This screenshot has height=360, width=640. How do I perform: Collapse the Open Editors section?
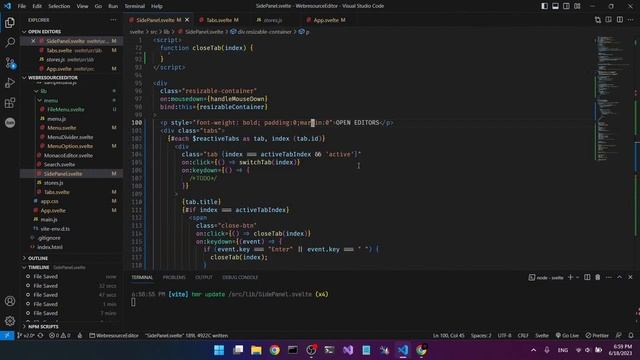[44, 31]
